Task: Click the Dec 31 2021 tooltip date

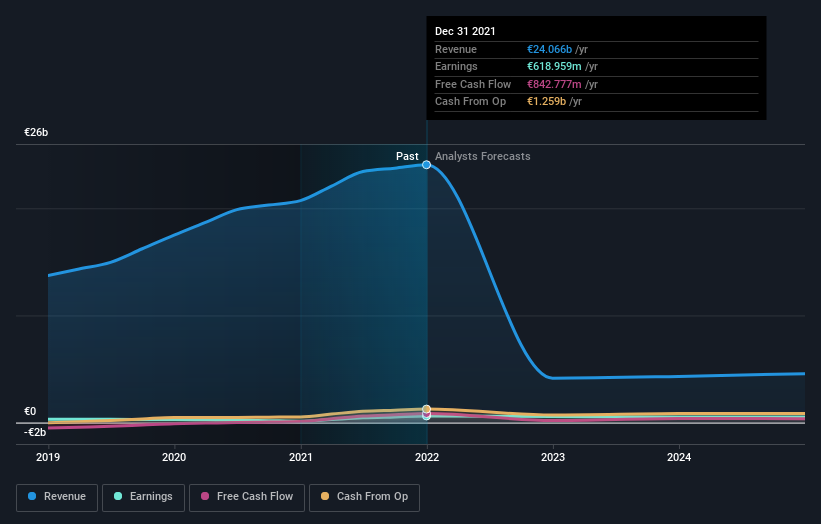Action: tap(465, 31)
